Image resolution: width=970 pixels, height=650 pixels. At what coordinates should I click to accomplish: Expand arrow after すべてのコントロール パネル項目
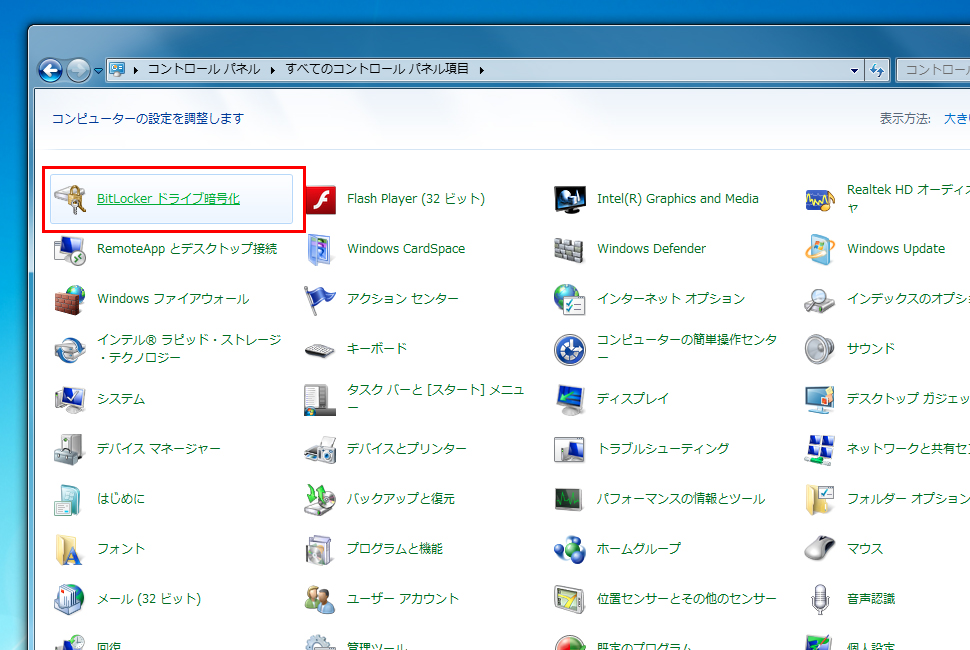481,70
